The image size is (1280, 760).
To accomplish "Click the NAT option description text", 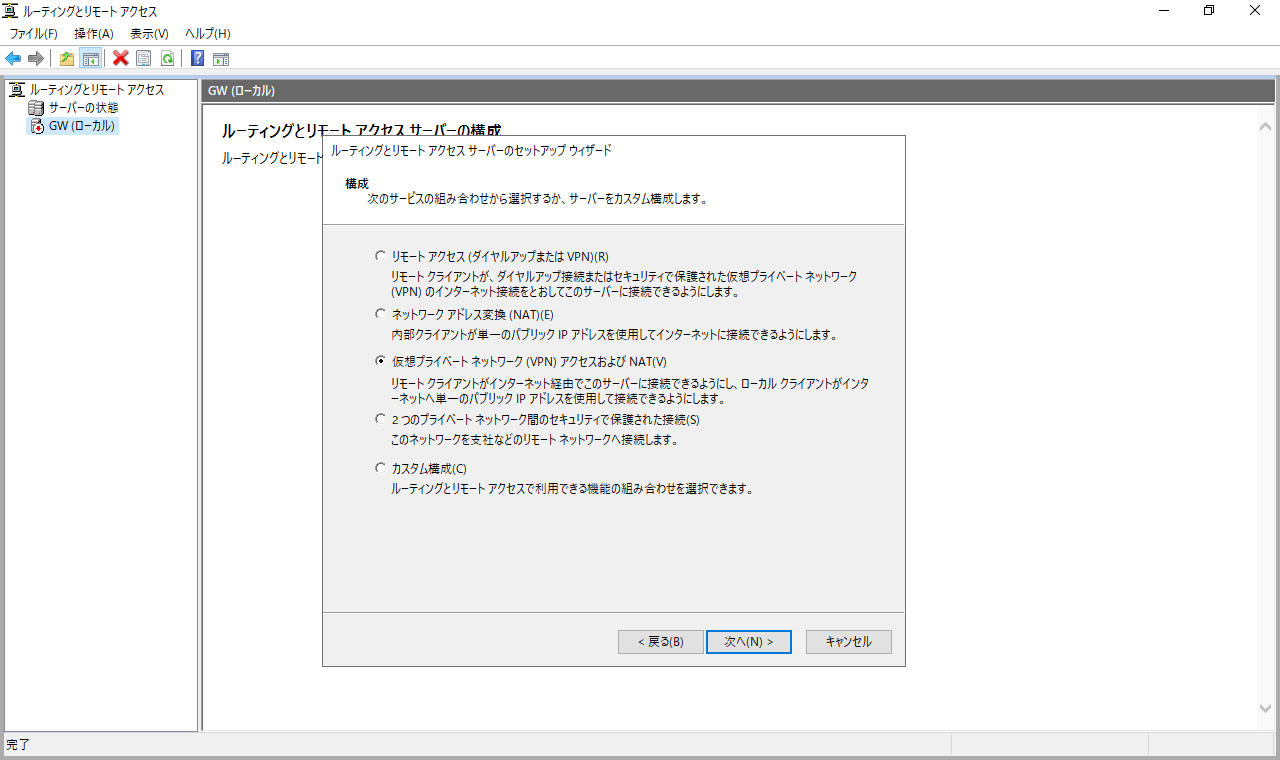I will [x=614, y=334].
